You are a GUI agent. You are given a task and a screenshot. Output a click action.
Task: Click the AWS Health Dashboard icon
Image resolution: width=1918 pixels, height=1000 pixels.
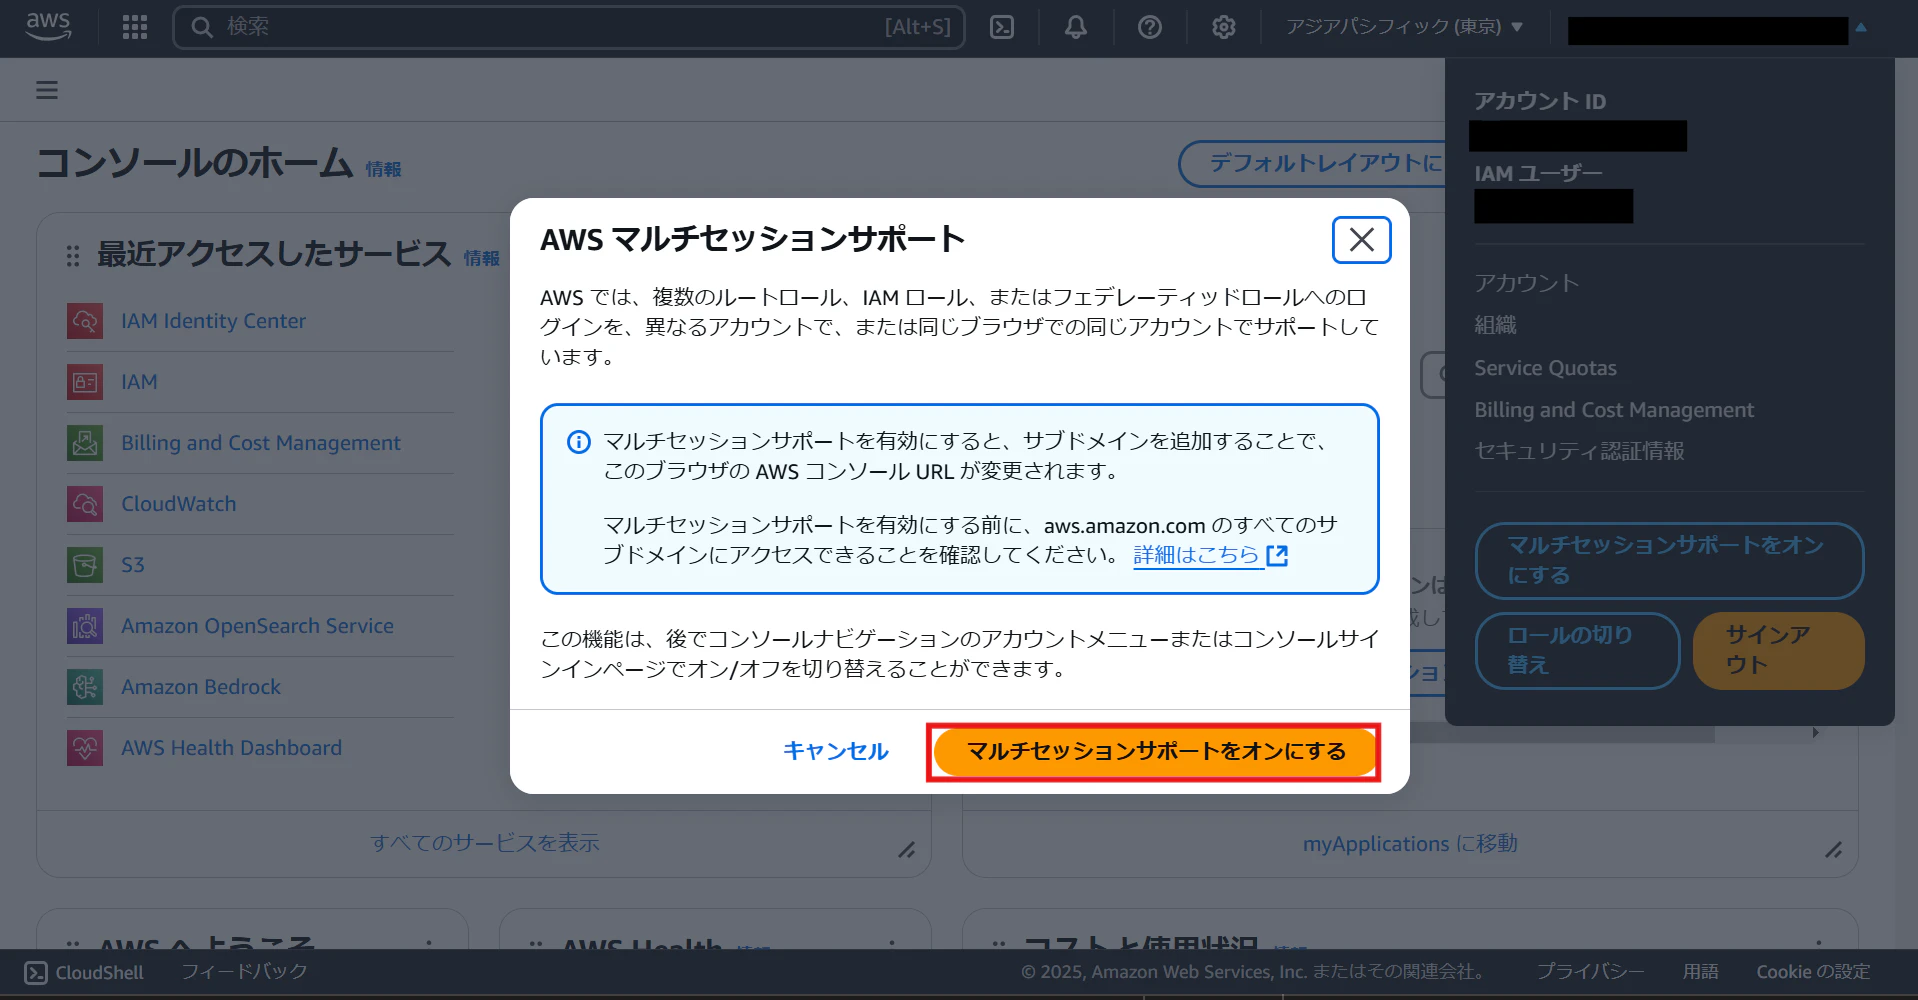click(85, 748)
